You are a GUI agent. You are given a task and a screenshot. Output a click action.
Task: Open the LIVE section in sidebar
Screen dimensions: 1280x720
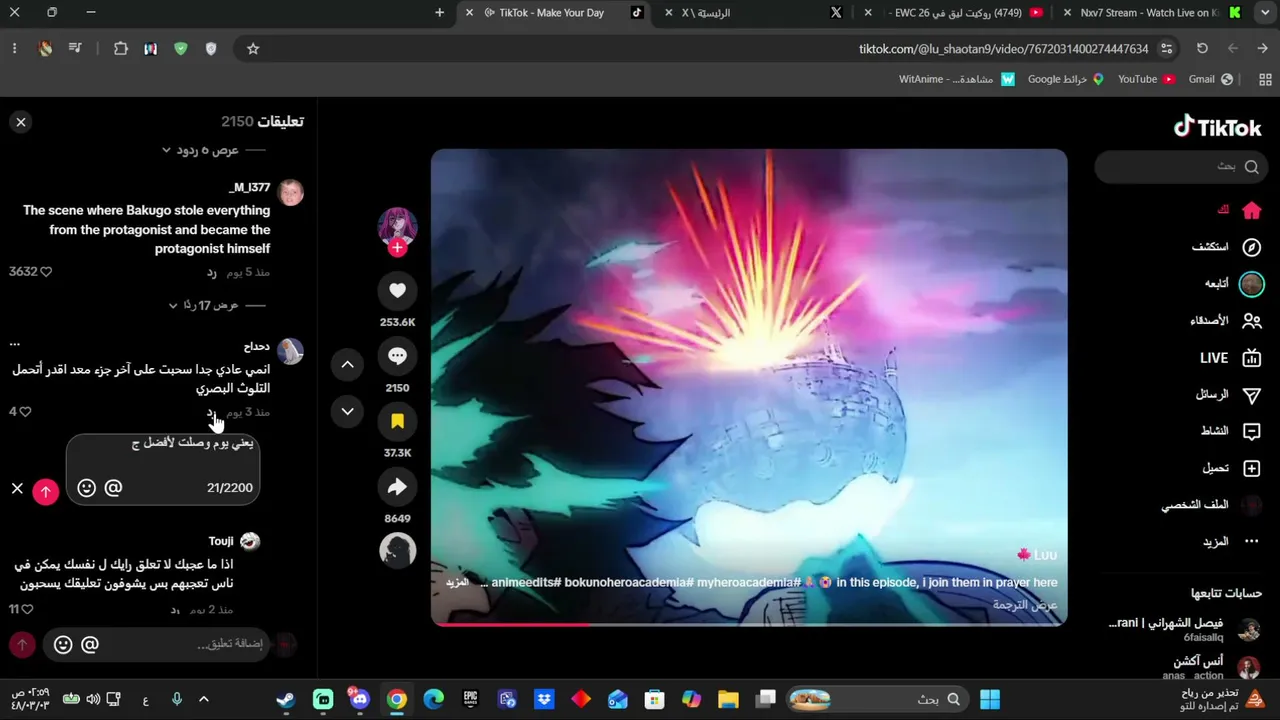1231,358
